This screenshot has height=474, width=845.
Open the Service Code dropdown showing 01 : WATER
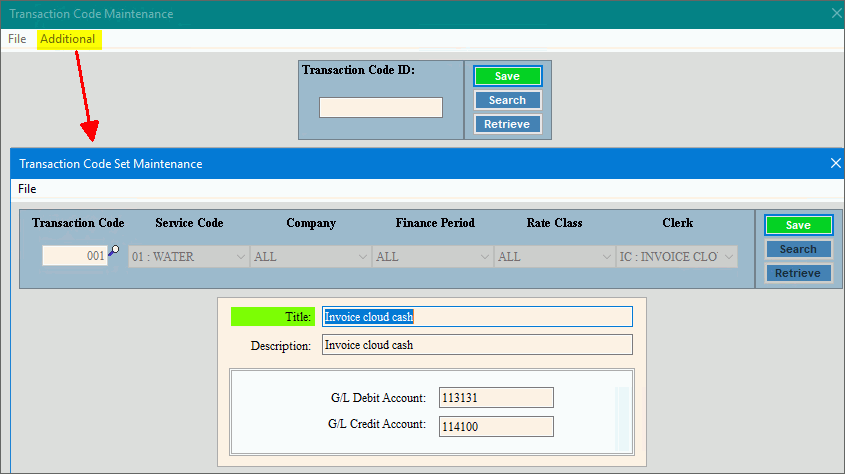coord(188,257)
